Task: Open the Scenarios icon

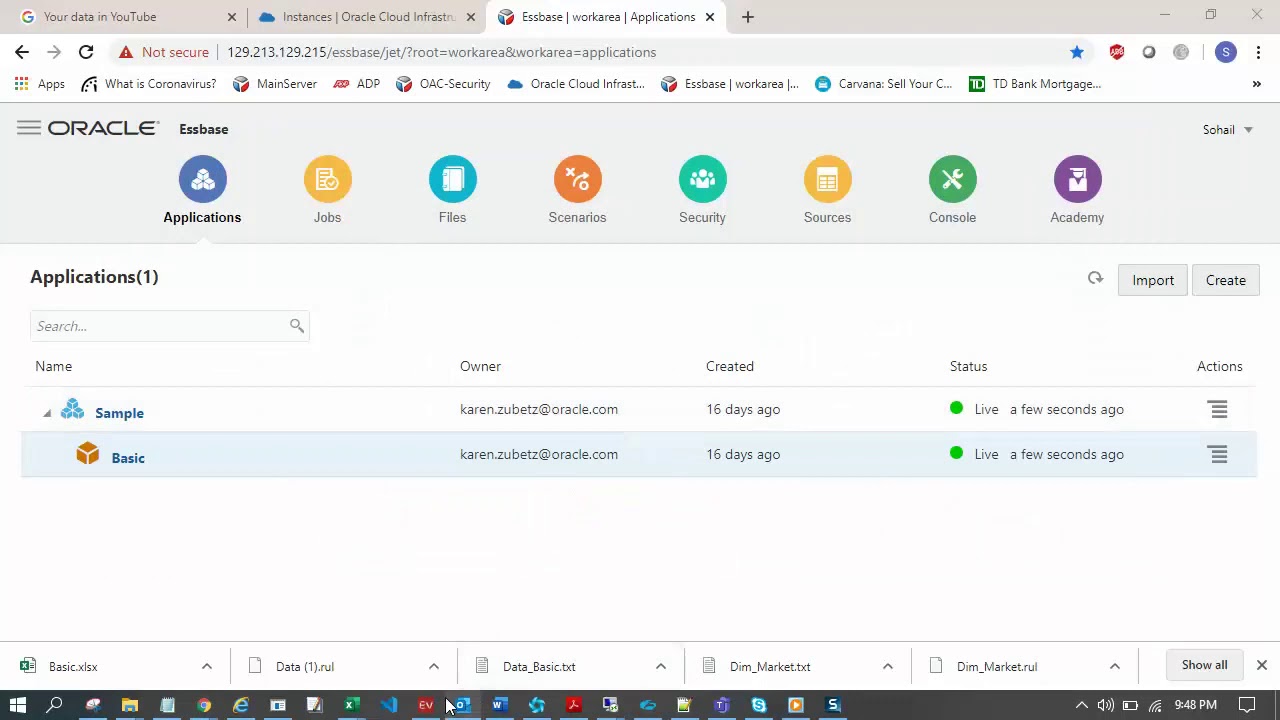Action: point(577,179)
